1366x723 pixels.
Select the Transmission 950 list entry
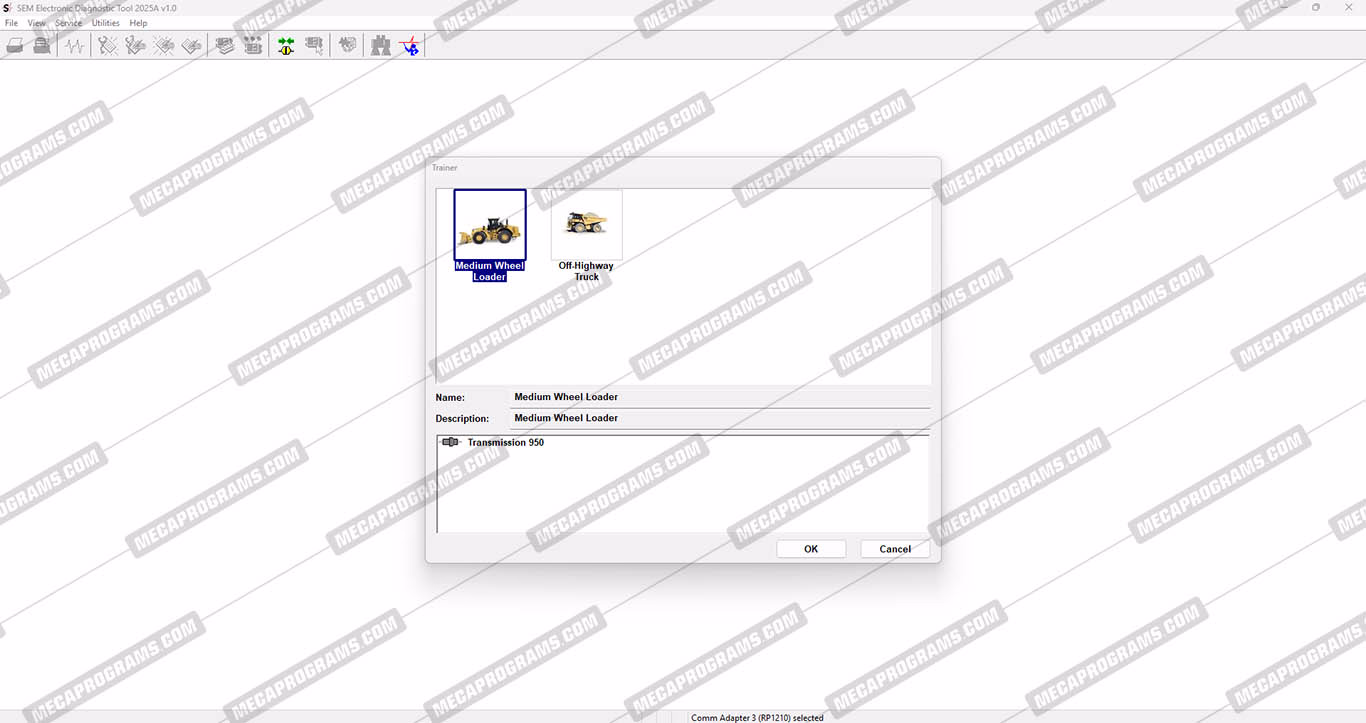tap(505, 442)
